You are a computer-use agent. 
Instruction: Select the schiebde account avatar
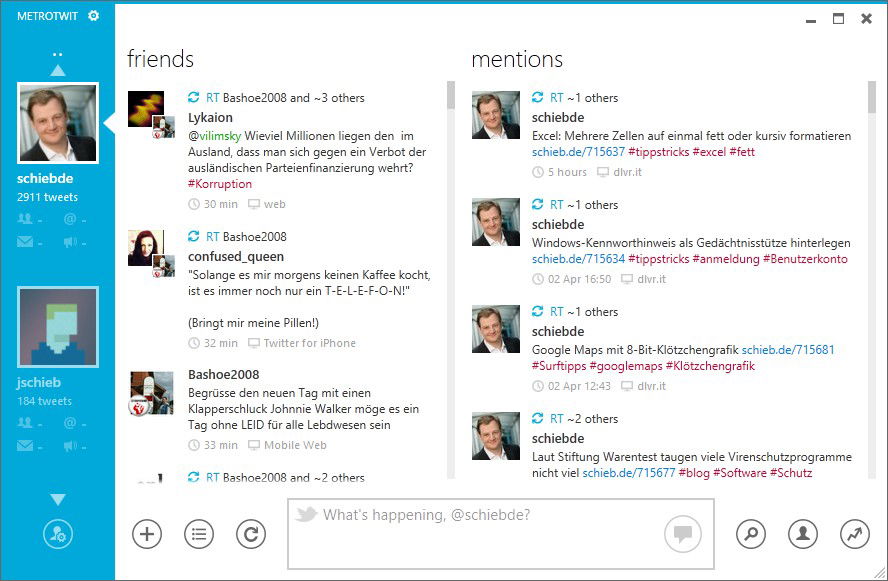[x=58, y=123]
